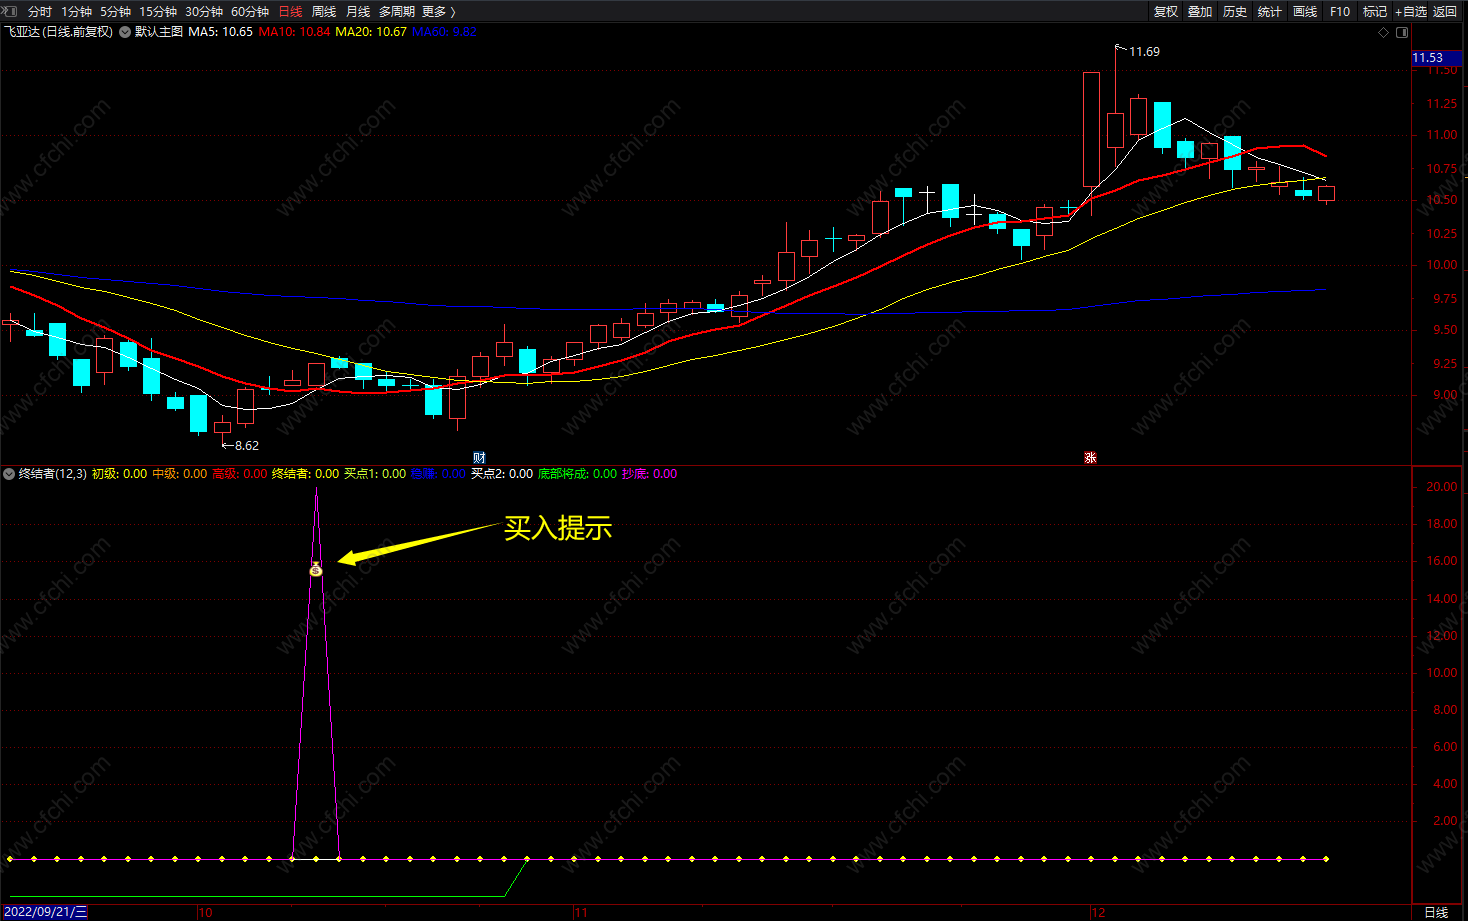
Task: Click the 底部将成: 0.00 indicator value
Action: [577, 474]
